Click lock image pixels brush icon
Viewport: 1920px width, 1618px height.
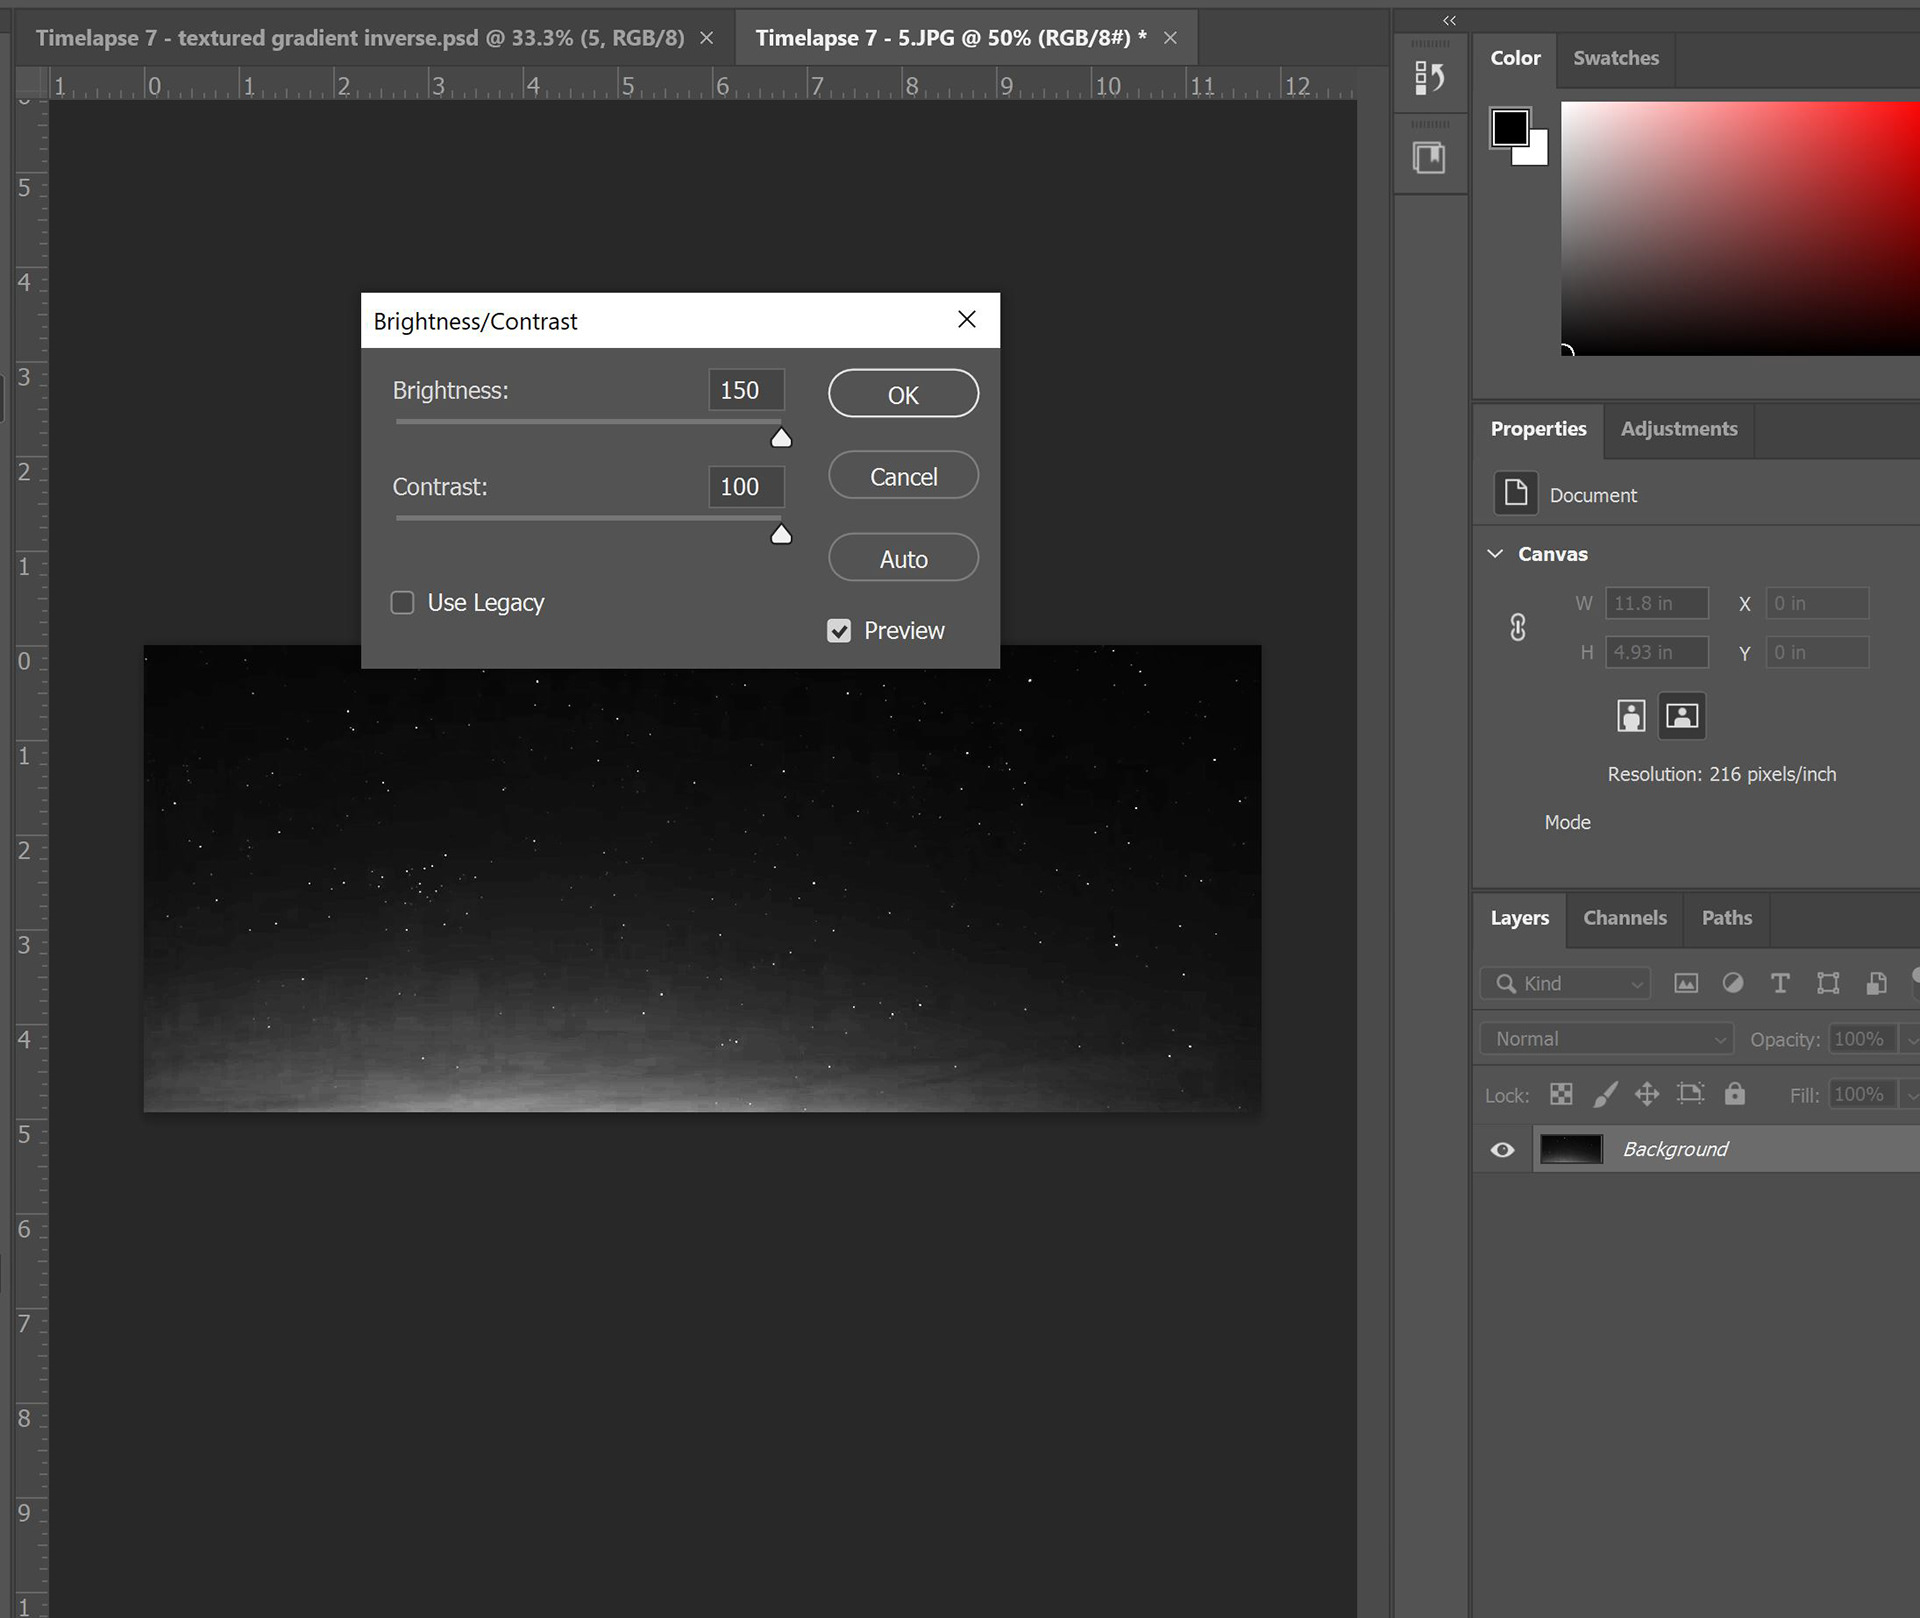click(x=1604, y=1095)
